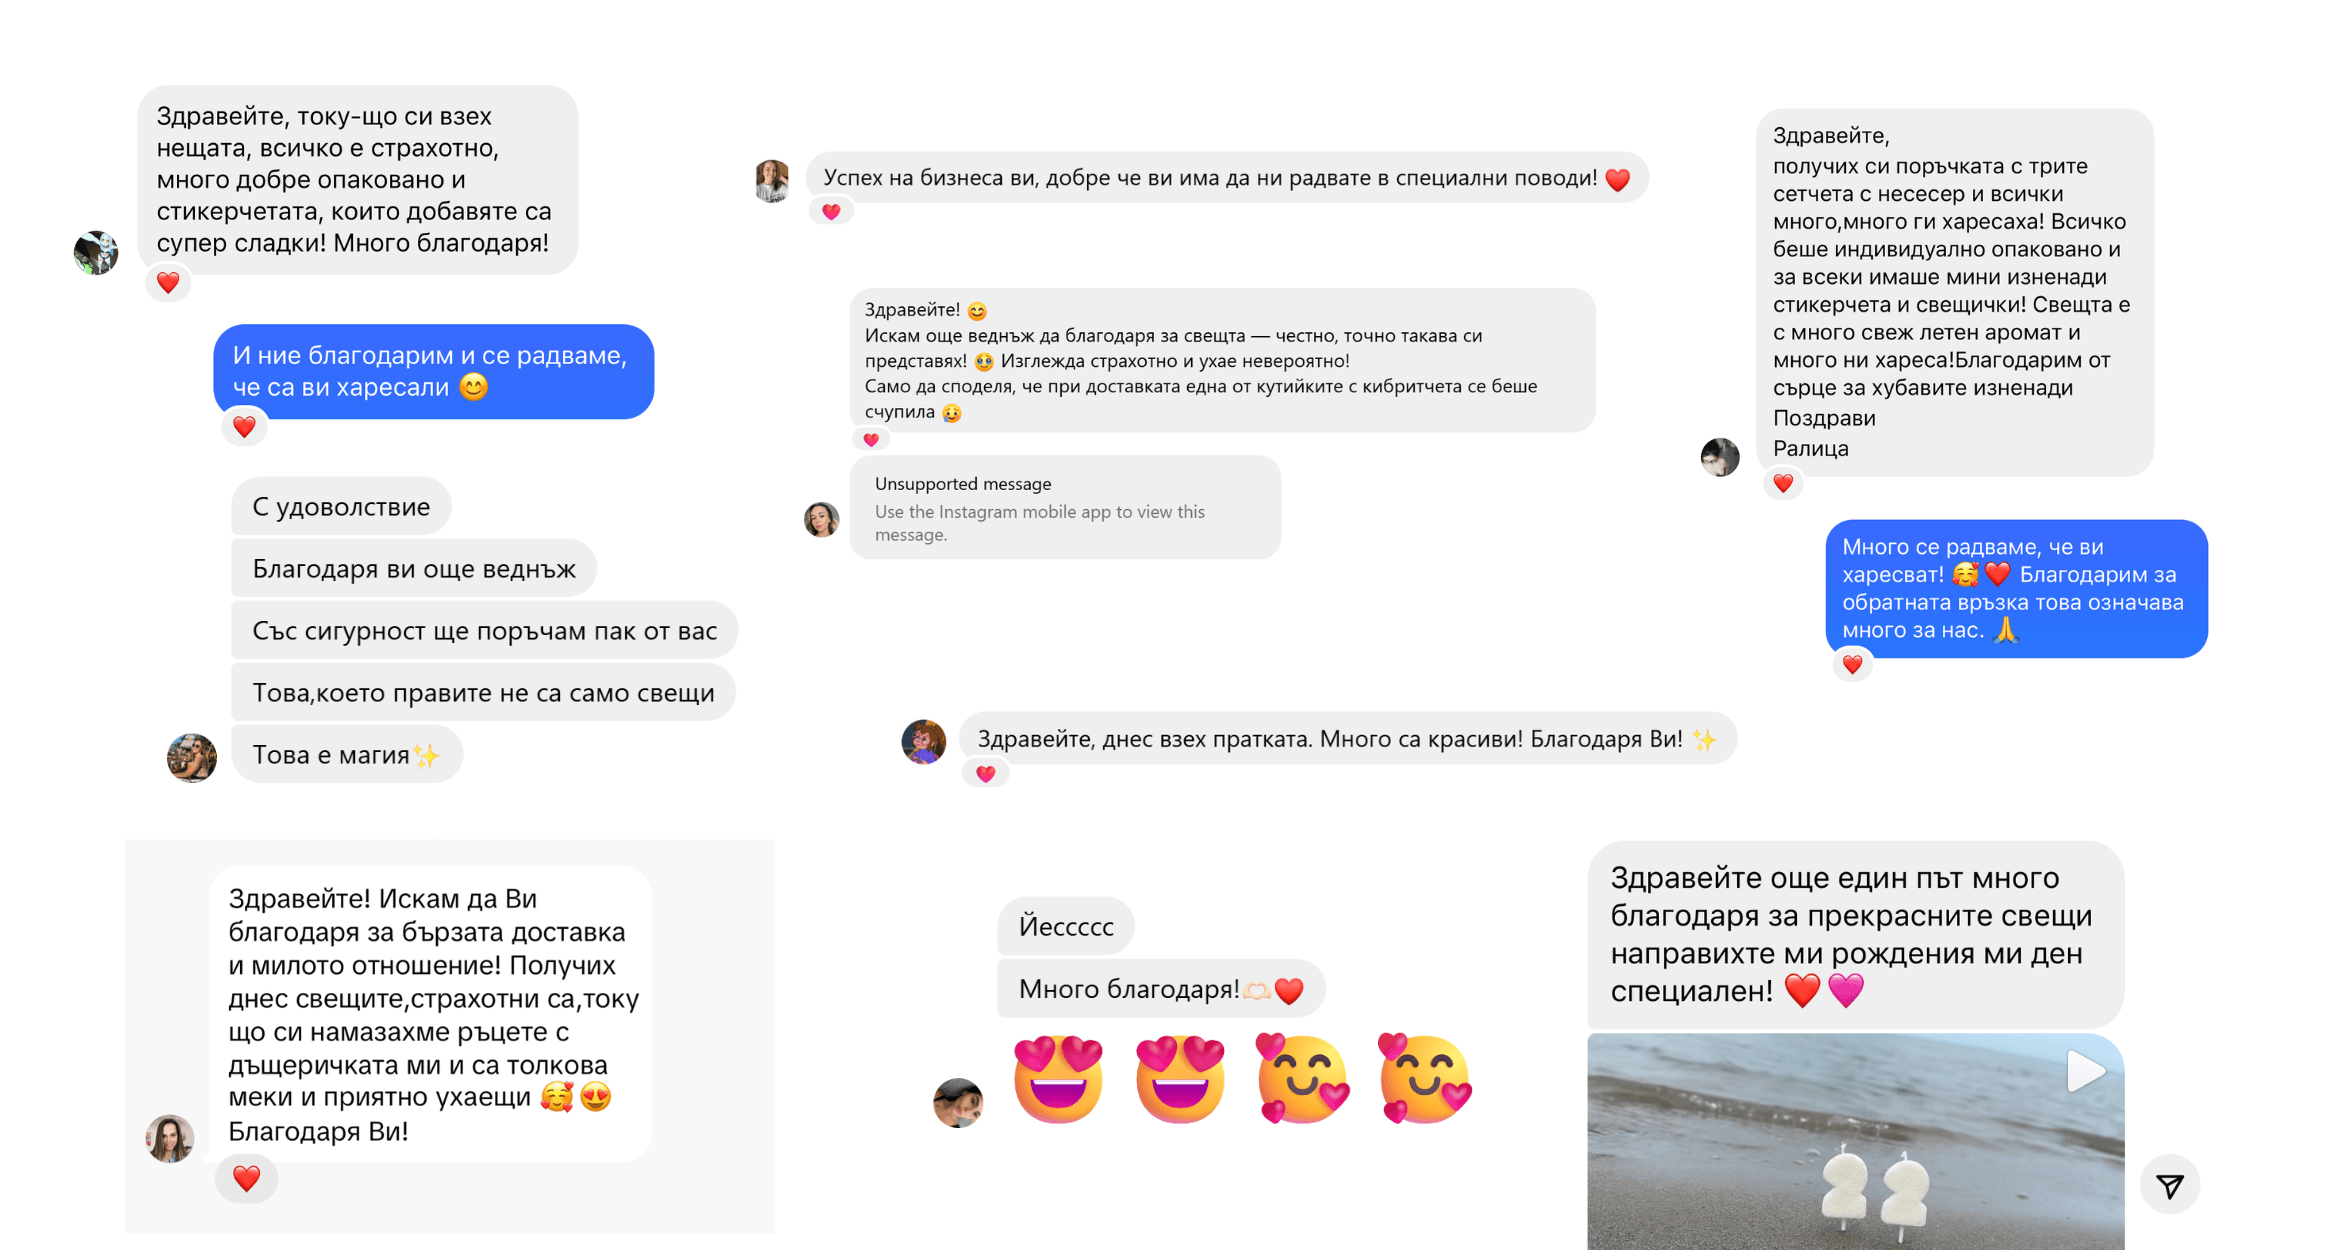Click heart reaction under 'днес взех пратката' message
The width and height of the screenshot is (2344, 1250).
(985, 773)
